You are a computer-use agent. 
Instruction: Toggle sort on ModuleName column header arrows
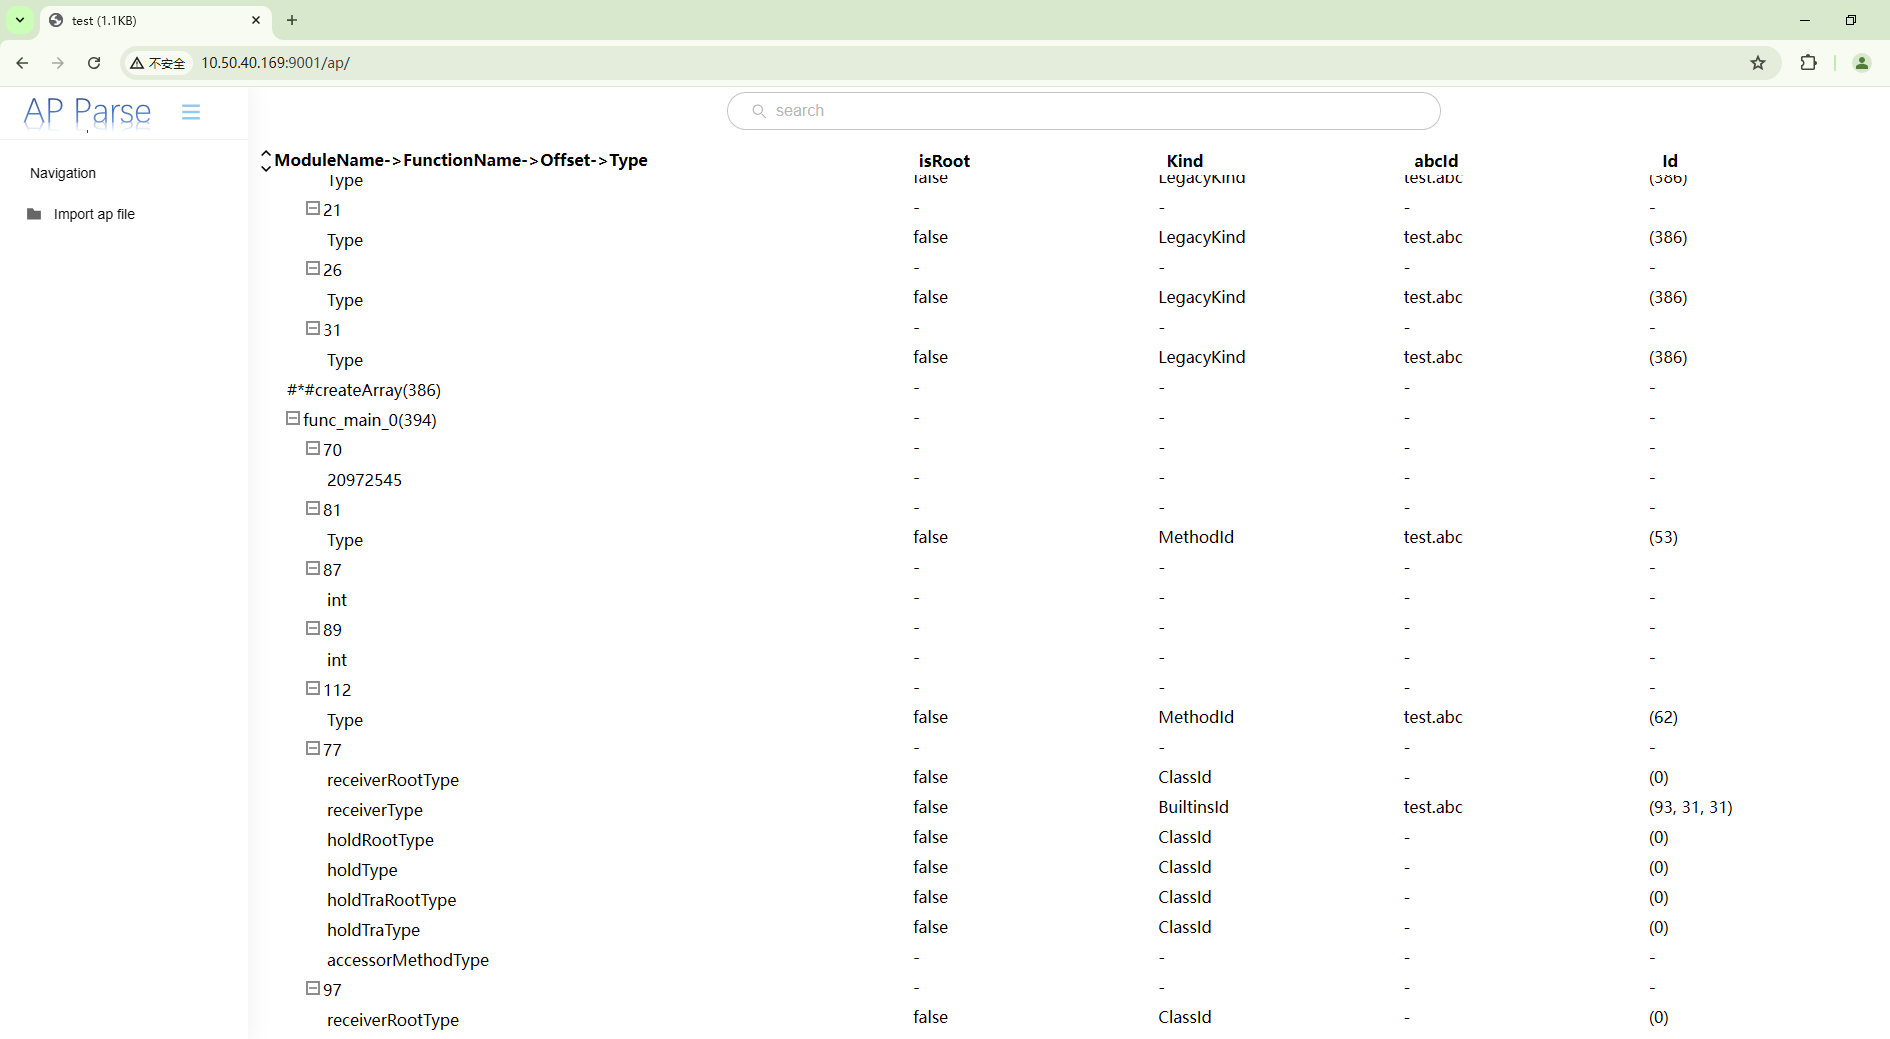tap(266, 161)
